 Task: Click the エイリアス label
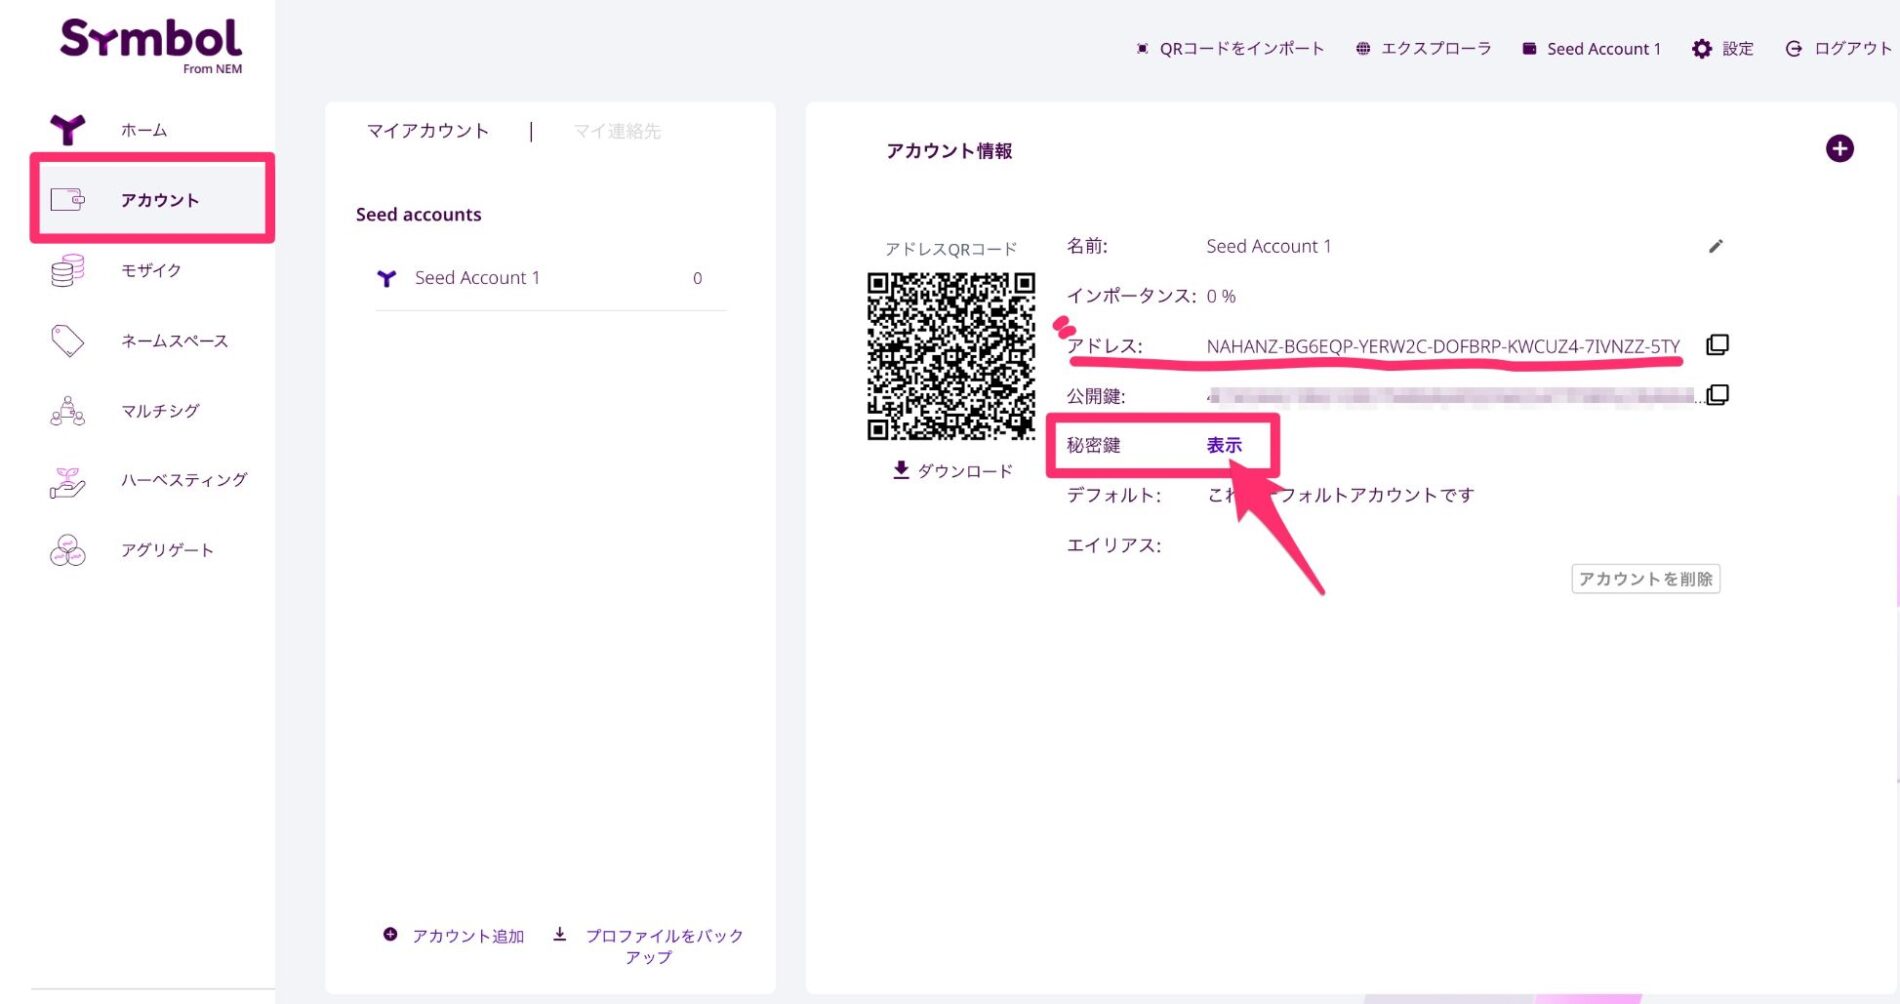click(x=1114, y=545)
